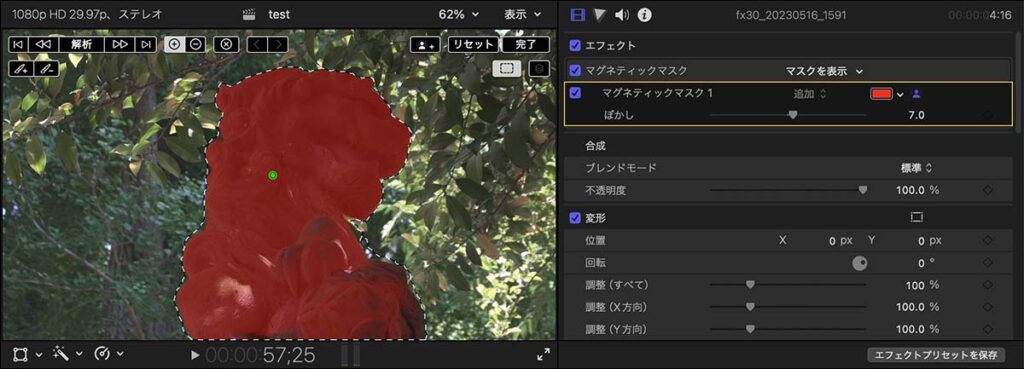Click the transform on-screen controls rectangle icon
Image resolution: width=1024 pixels, height=369 pixels.
(916, 217)
